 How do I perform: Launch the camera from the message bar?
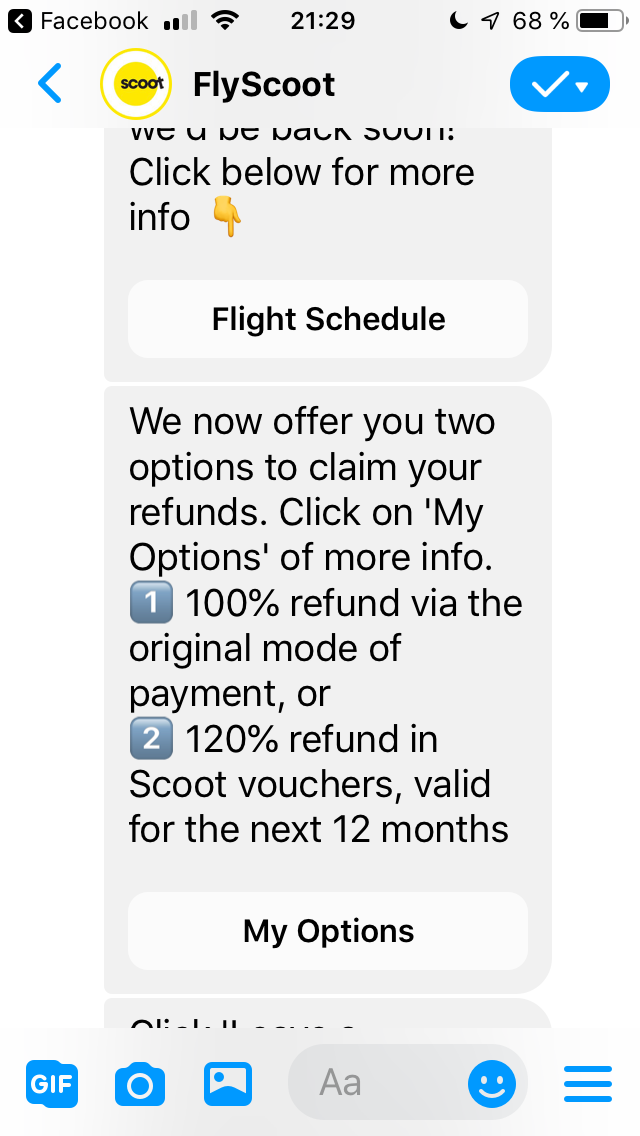pos(140,1085)
